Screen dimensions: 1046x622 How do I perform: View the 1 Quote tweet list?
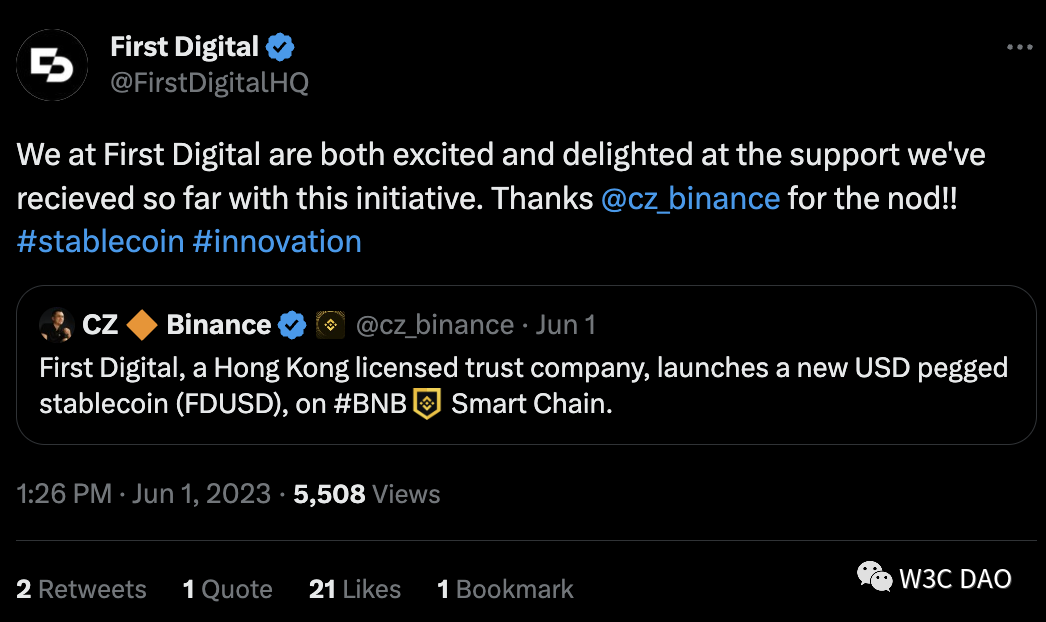pyautogui.click(x=228, y=590)
